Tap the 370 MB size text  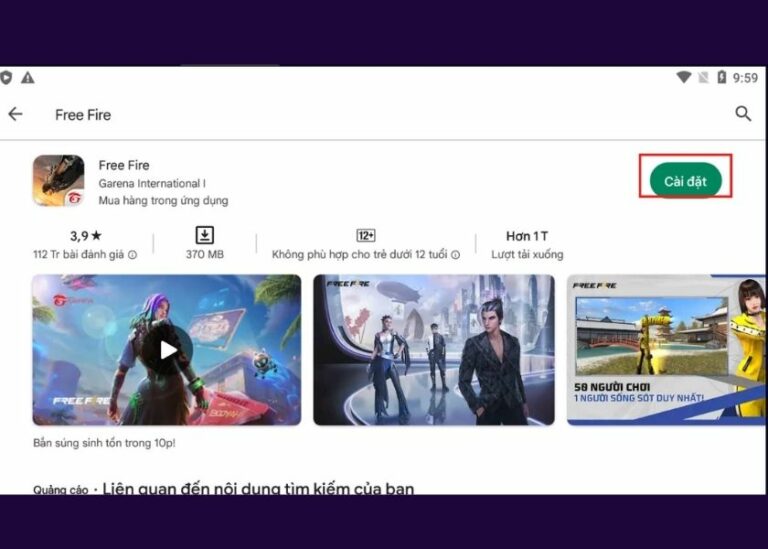[205, 255]
